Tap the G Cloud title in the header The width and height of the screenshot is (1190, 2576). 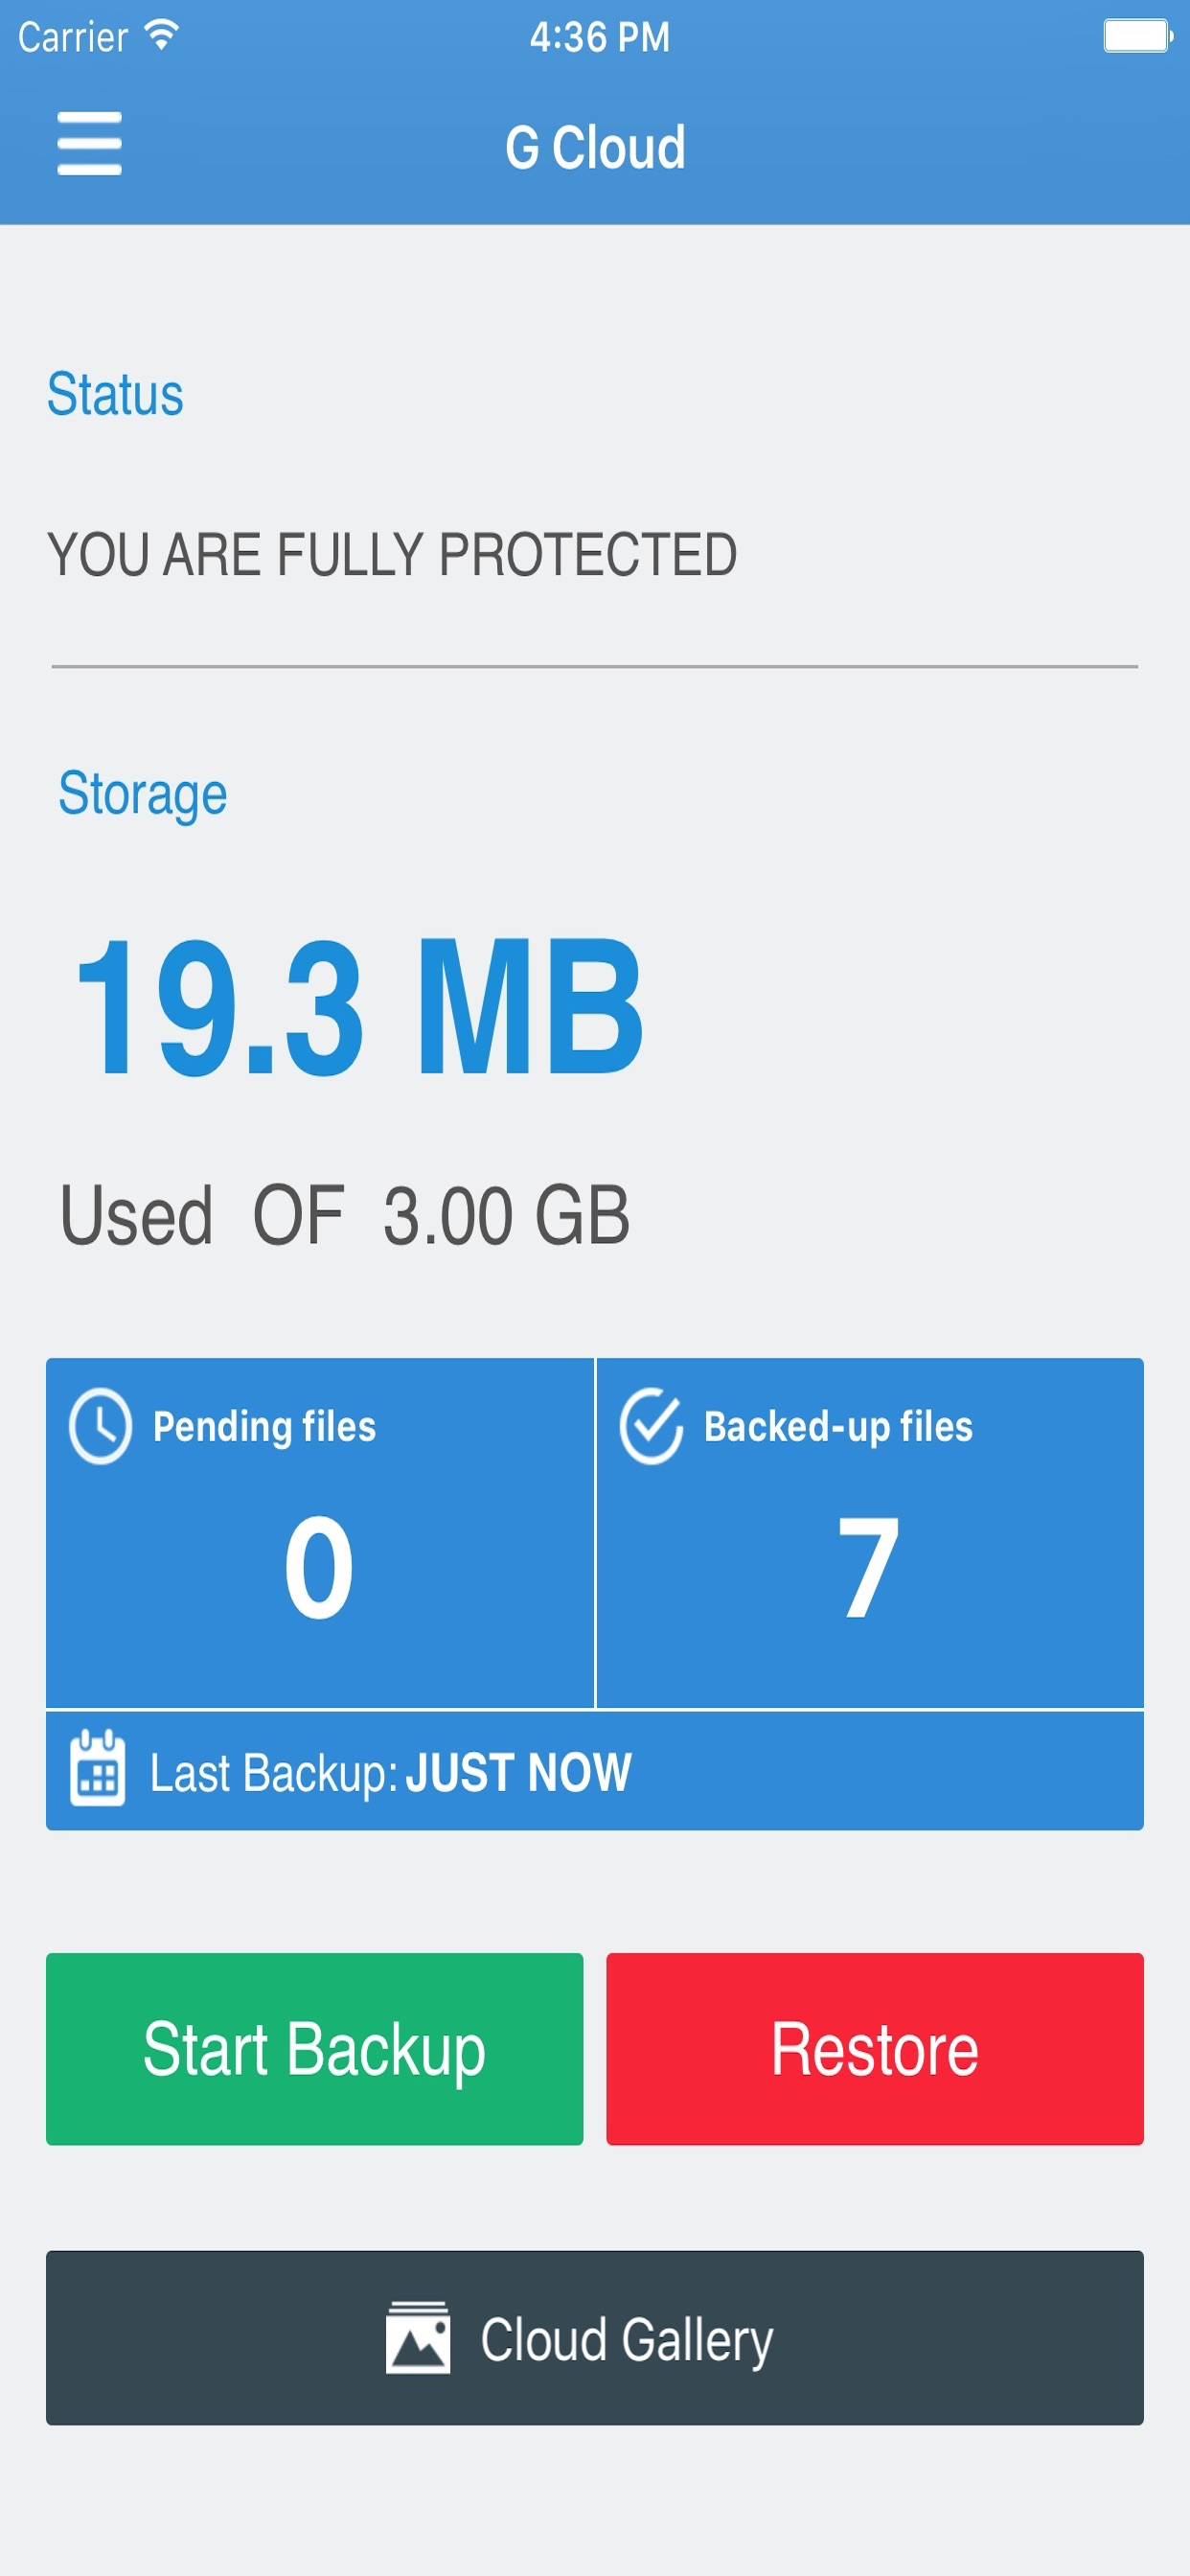594,145
